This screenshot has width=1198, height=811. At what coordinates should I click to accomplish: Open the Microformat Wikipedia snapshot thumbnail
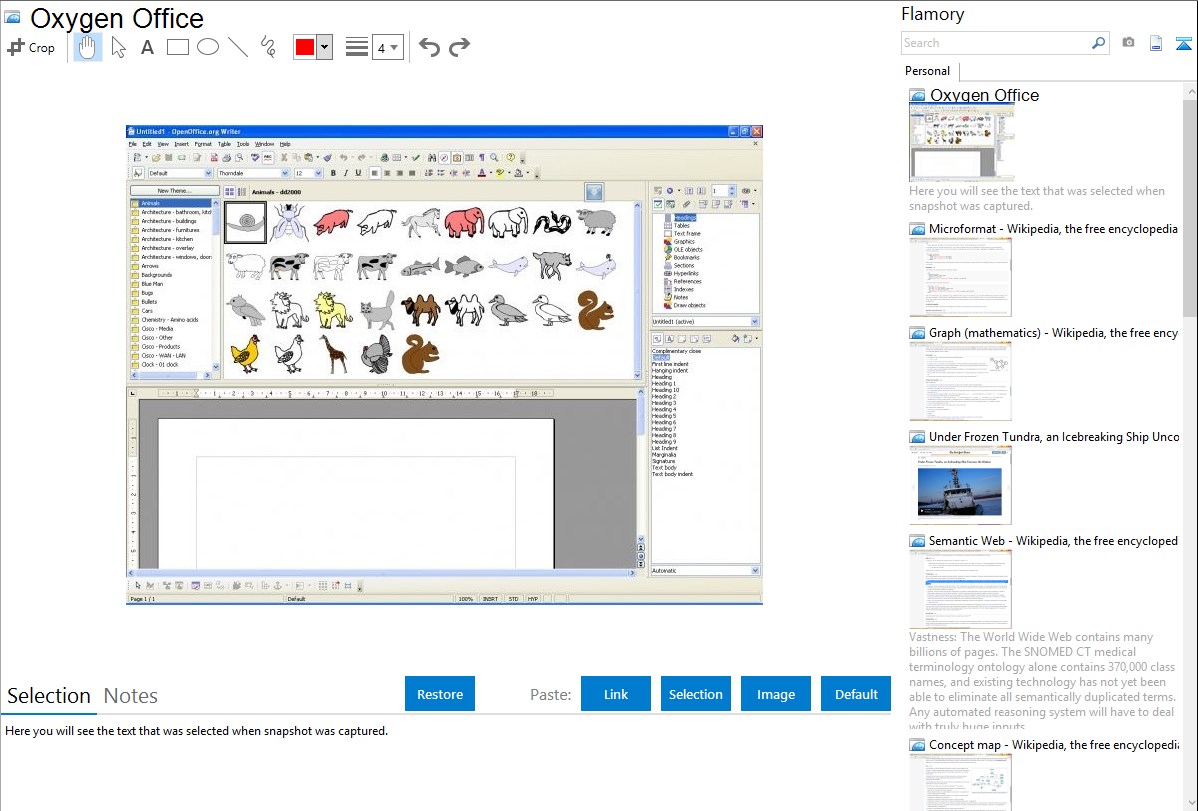pos(960,277)
